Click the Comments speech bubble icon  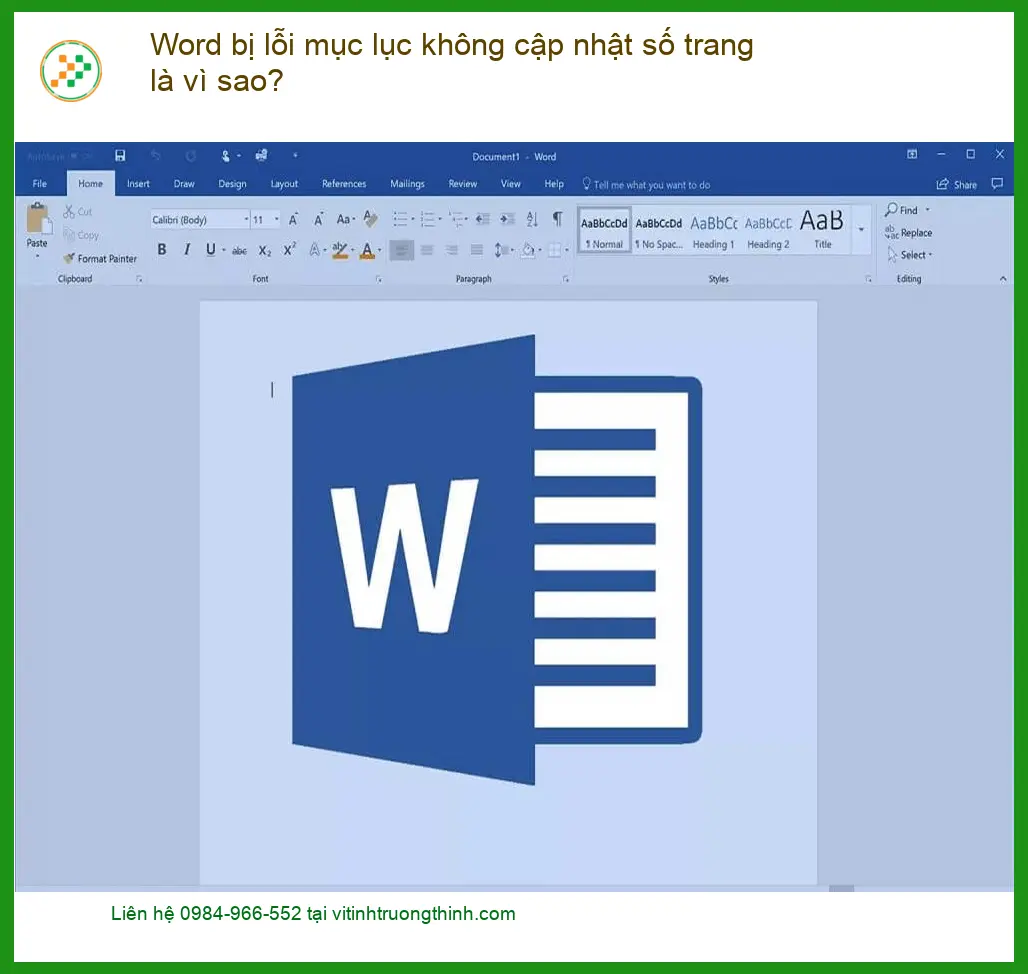997,184
